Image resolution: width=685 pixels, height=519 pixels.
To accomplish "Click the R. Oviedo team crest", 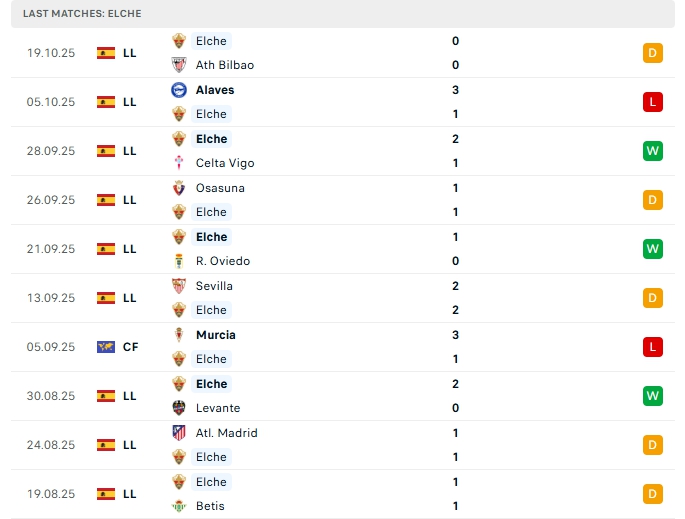I will pos(179,261).
